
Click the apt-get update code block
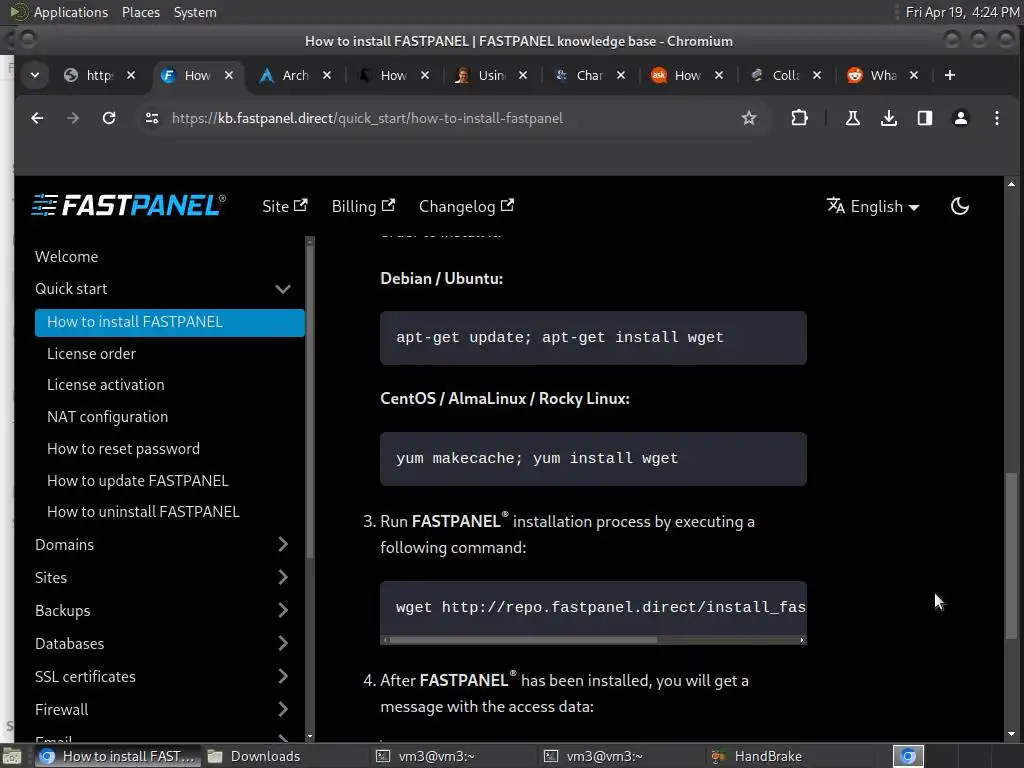pyautogui.click(x=593, y=338)
